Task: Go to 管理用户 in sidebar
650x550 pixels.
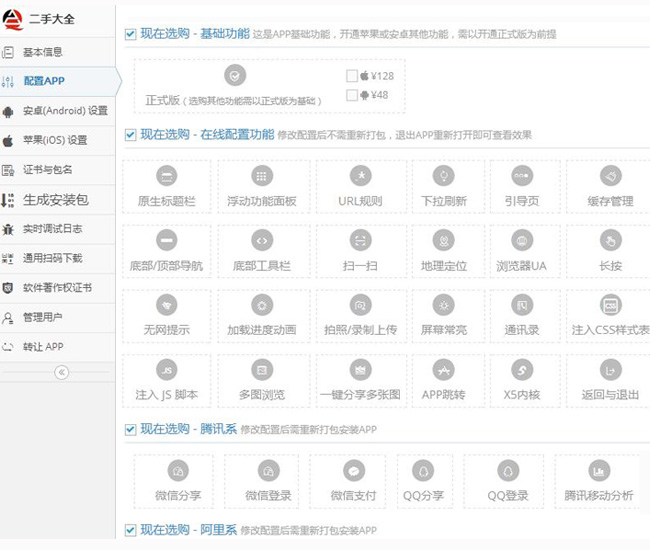Action: 58,317
